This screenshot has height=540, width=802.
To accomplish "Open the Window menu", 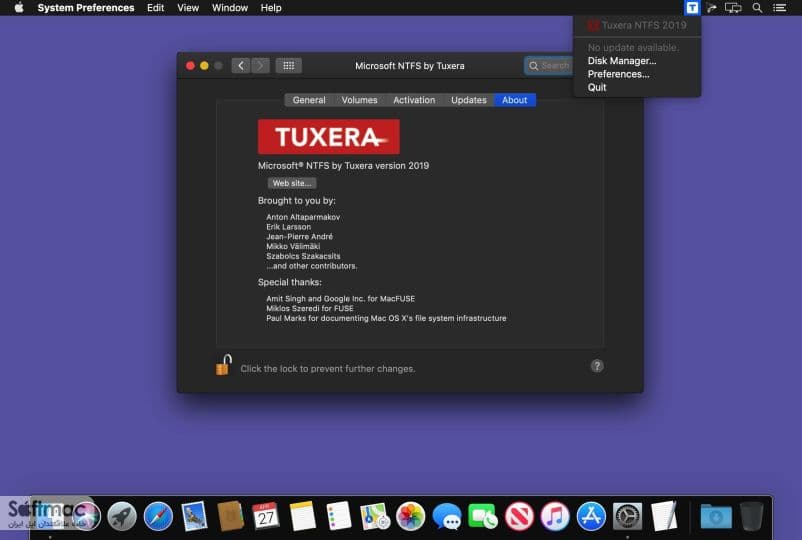I will pos(230,8).
